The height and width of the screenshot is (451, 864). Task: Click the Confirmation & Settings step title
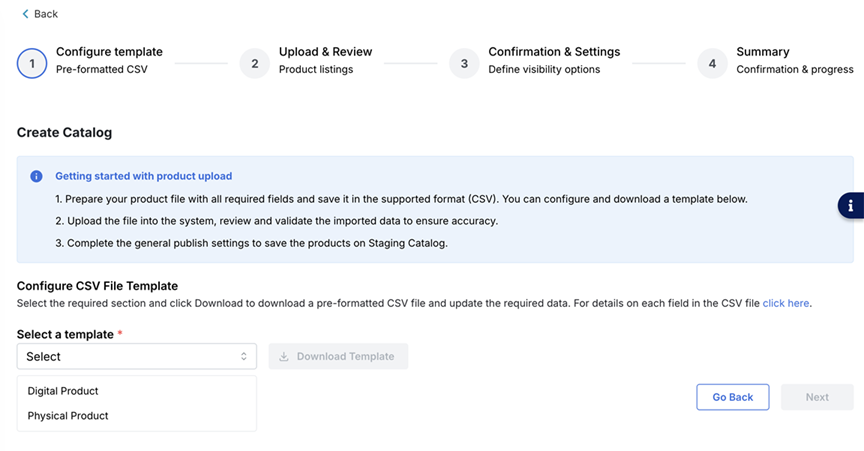(554, 52)
